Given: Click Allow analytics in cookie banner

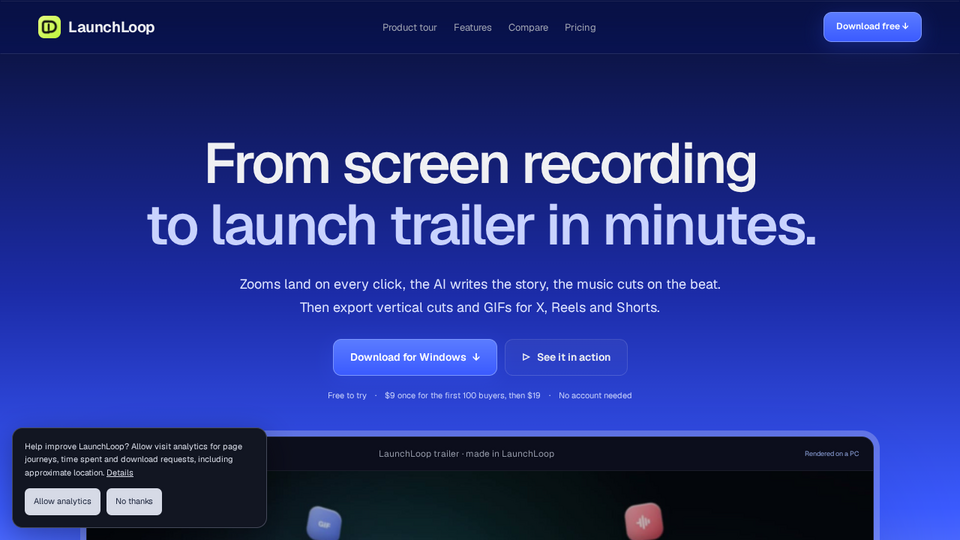Looking at the screenshot, I should [x=62, y=501].
